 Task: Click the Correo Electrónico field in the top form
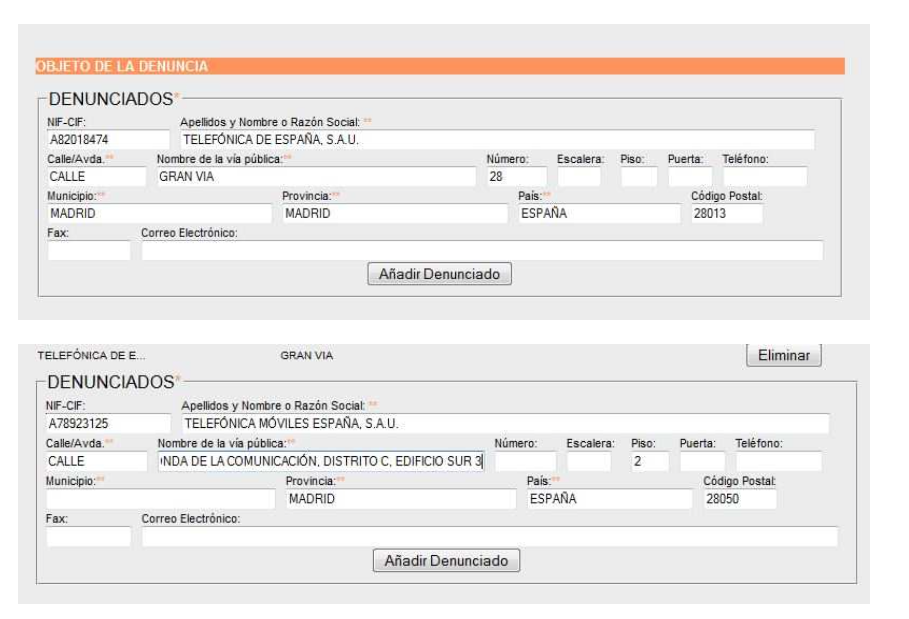(482, 251)
